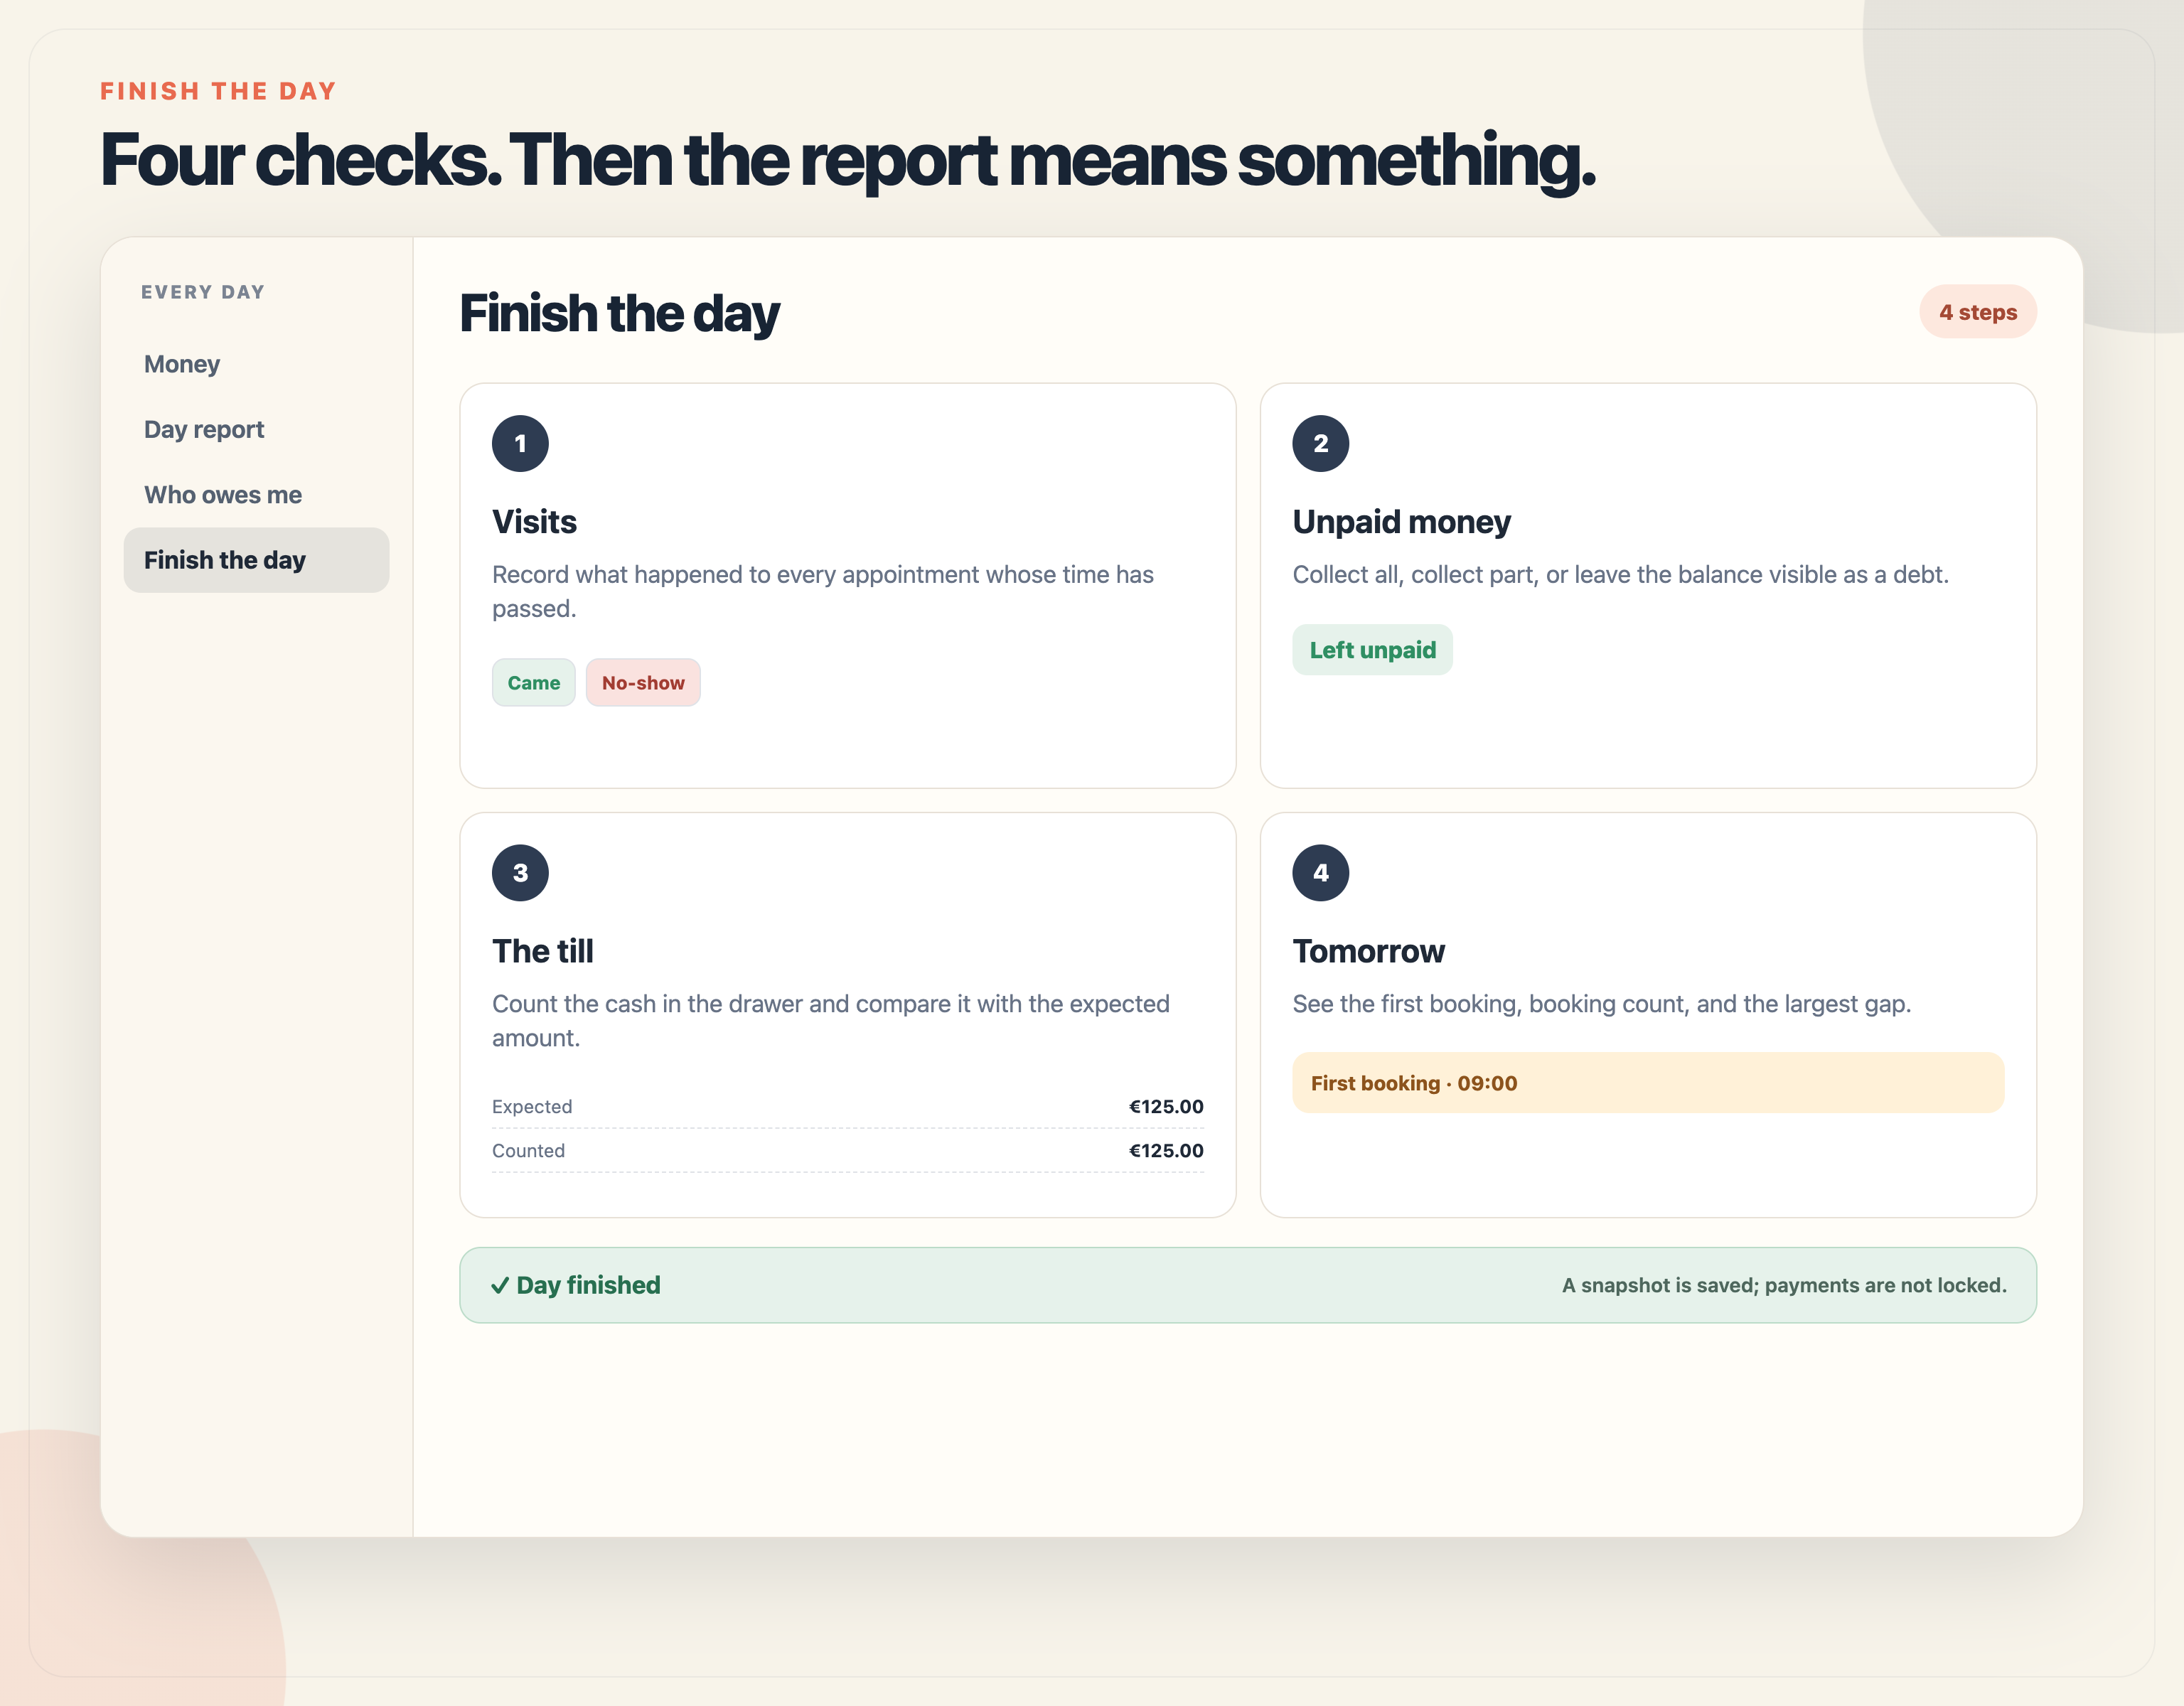Select the Tomorrow card heading
This screenshot has height=1706, width=2184.
click(x=1368, y=951)
